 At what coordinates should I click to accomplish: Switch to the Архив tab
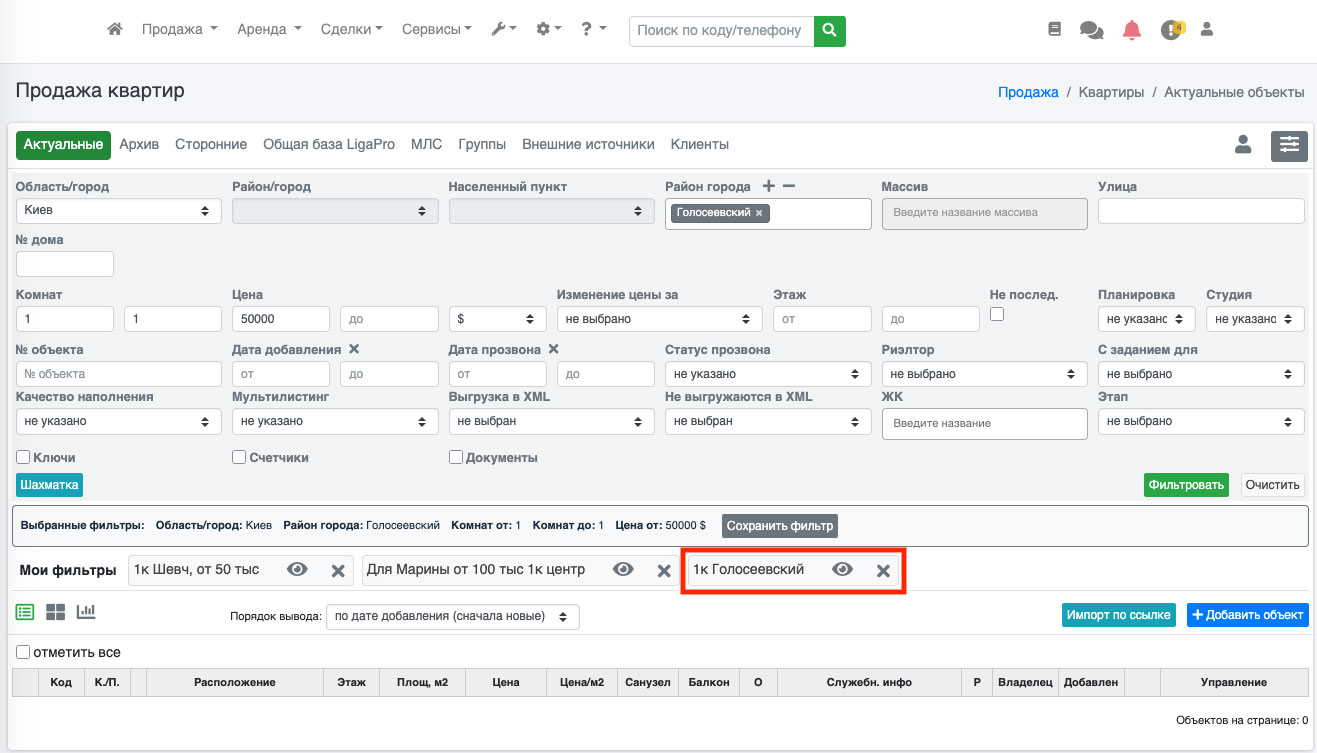tap(139, 144)
